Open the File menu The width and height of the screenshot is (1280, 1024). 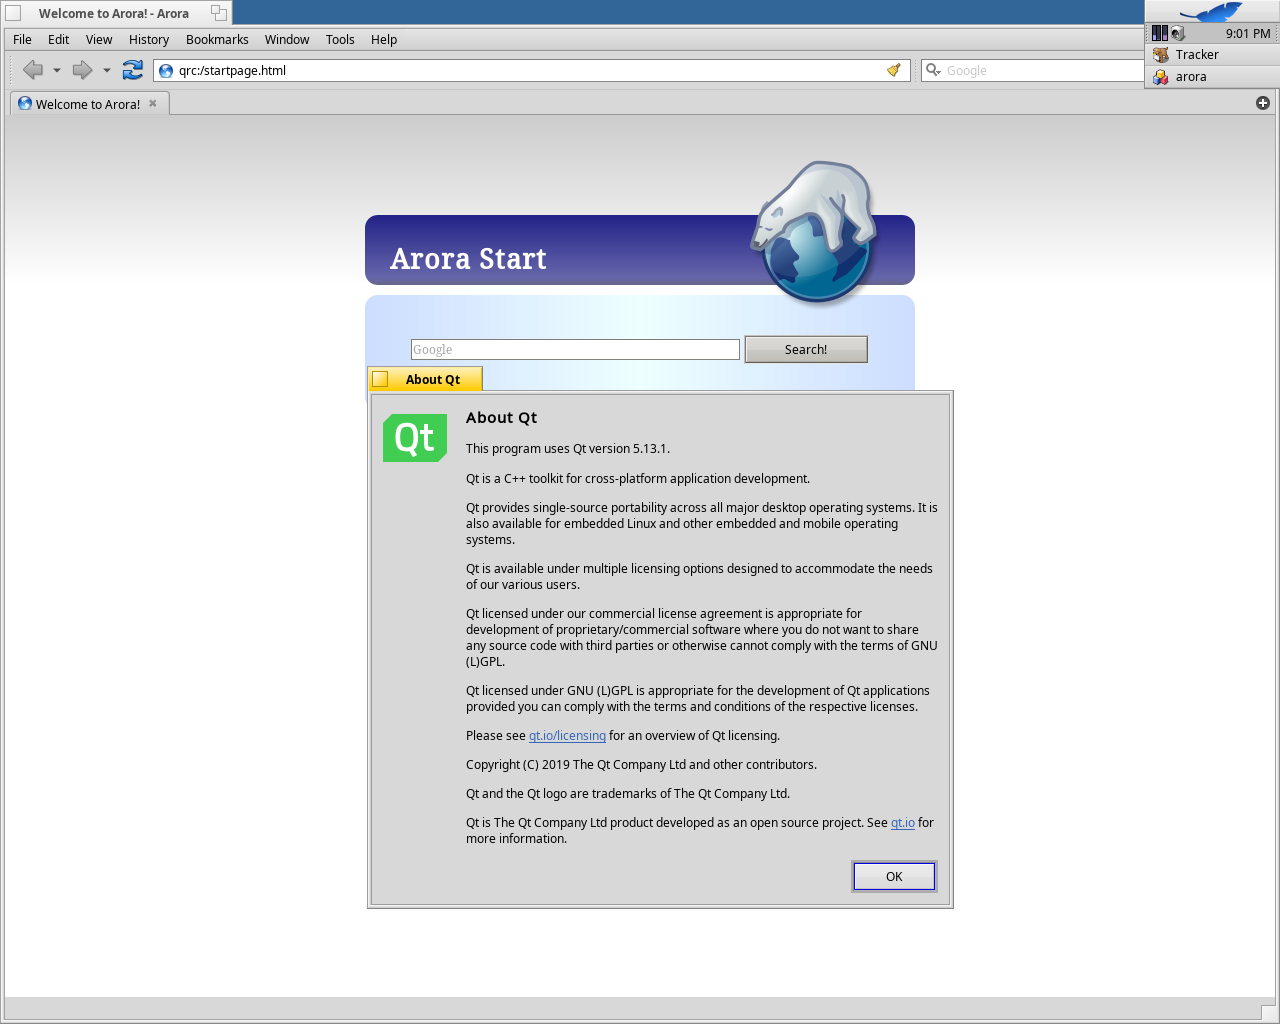(22, 40)
